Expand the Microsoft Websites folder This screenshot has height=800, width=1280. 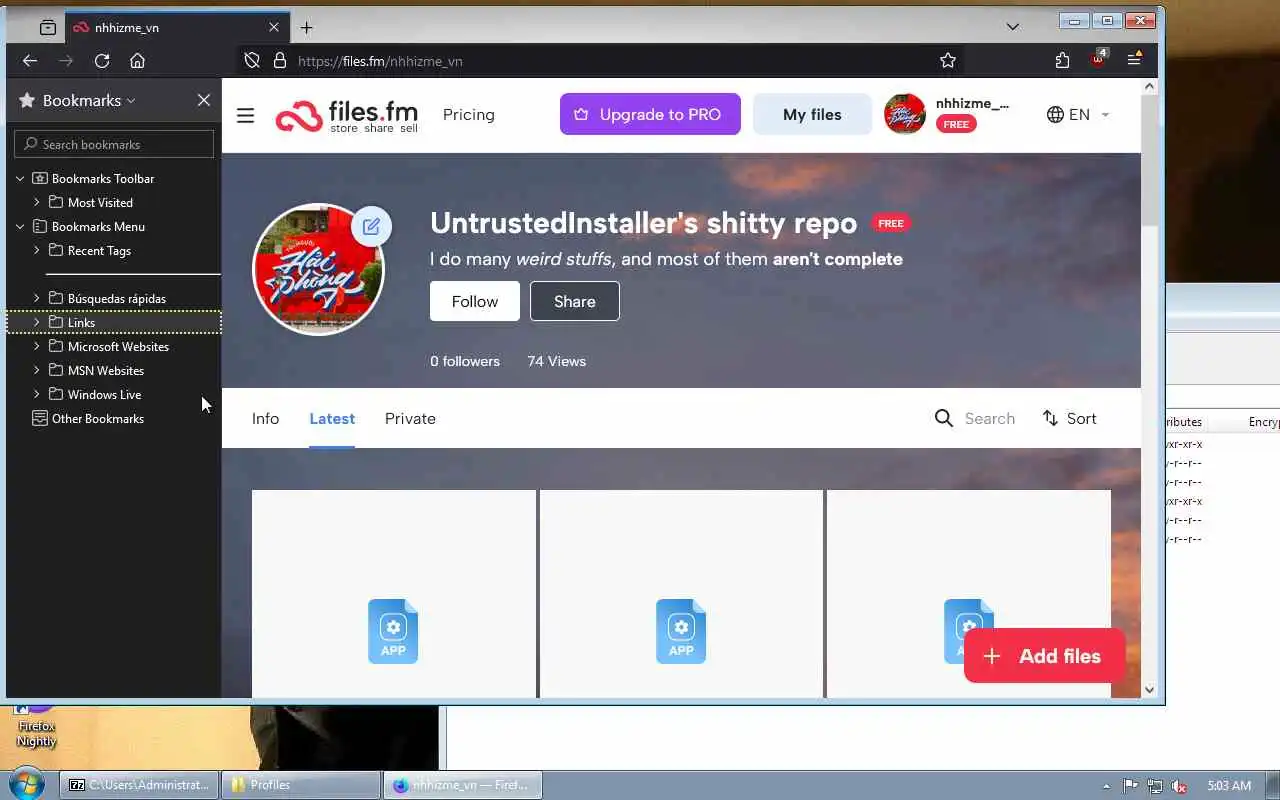(36, 346)
